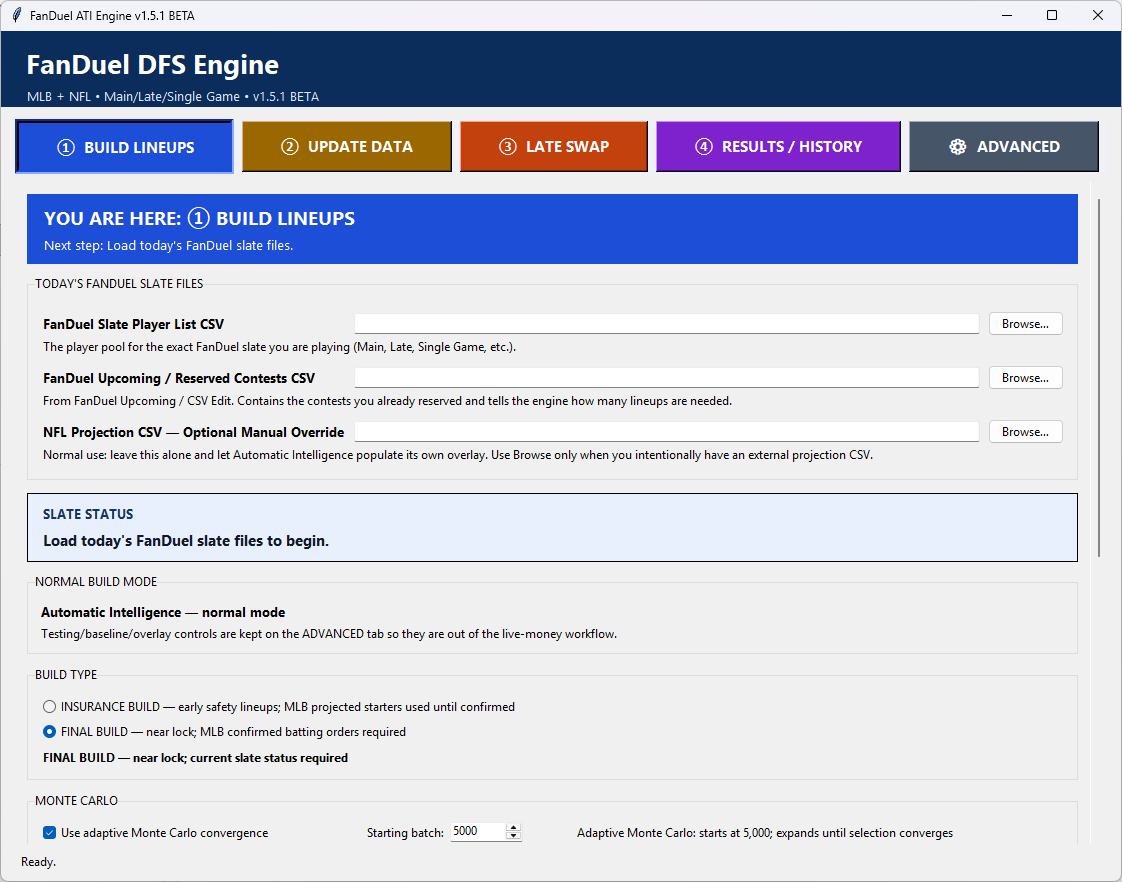Click 'YOU ARE HERE: ① BUILD LINEUPS' banner text
Image resolution: width=1122 pixels, height=882 pixels.
pos(200,218)
